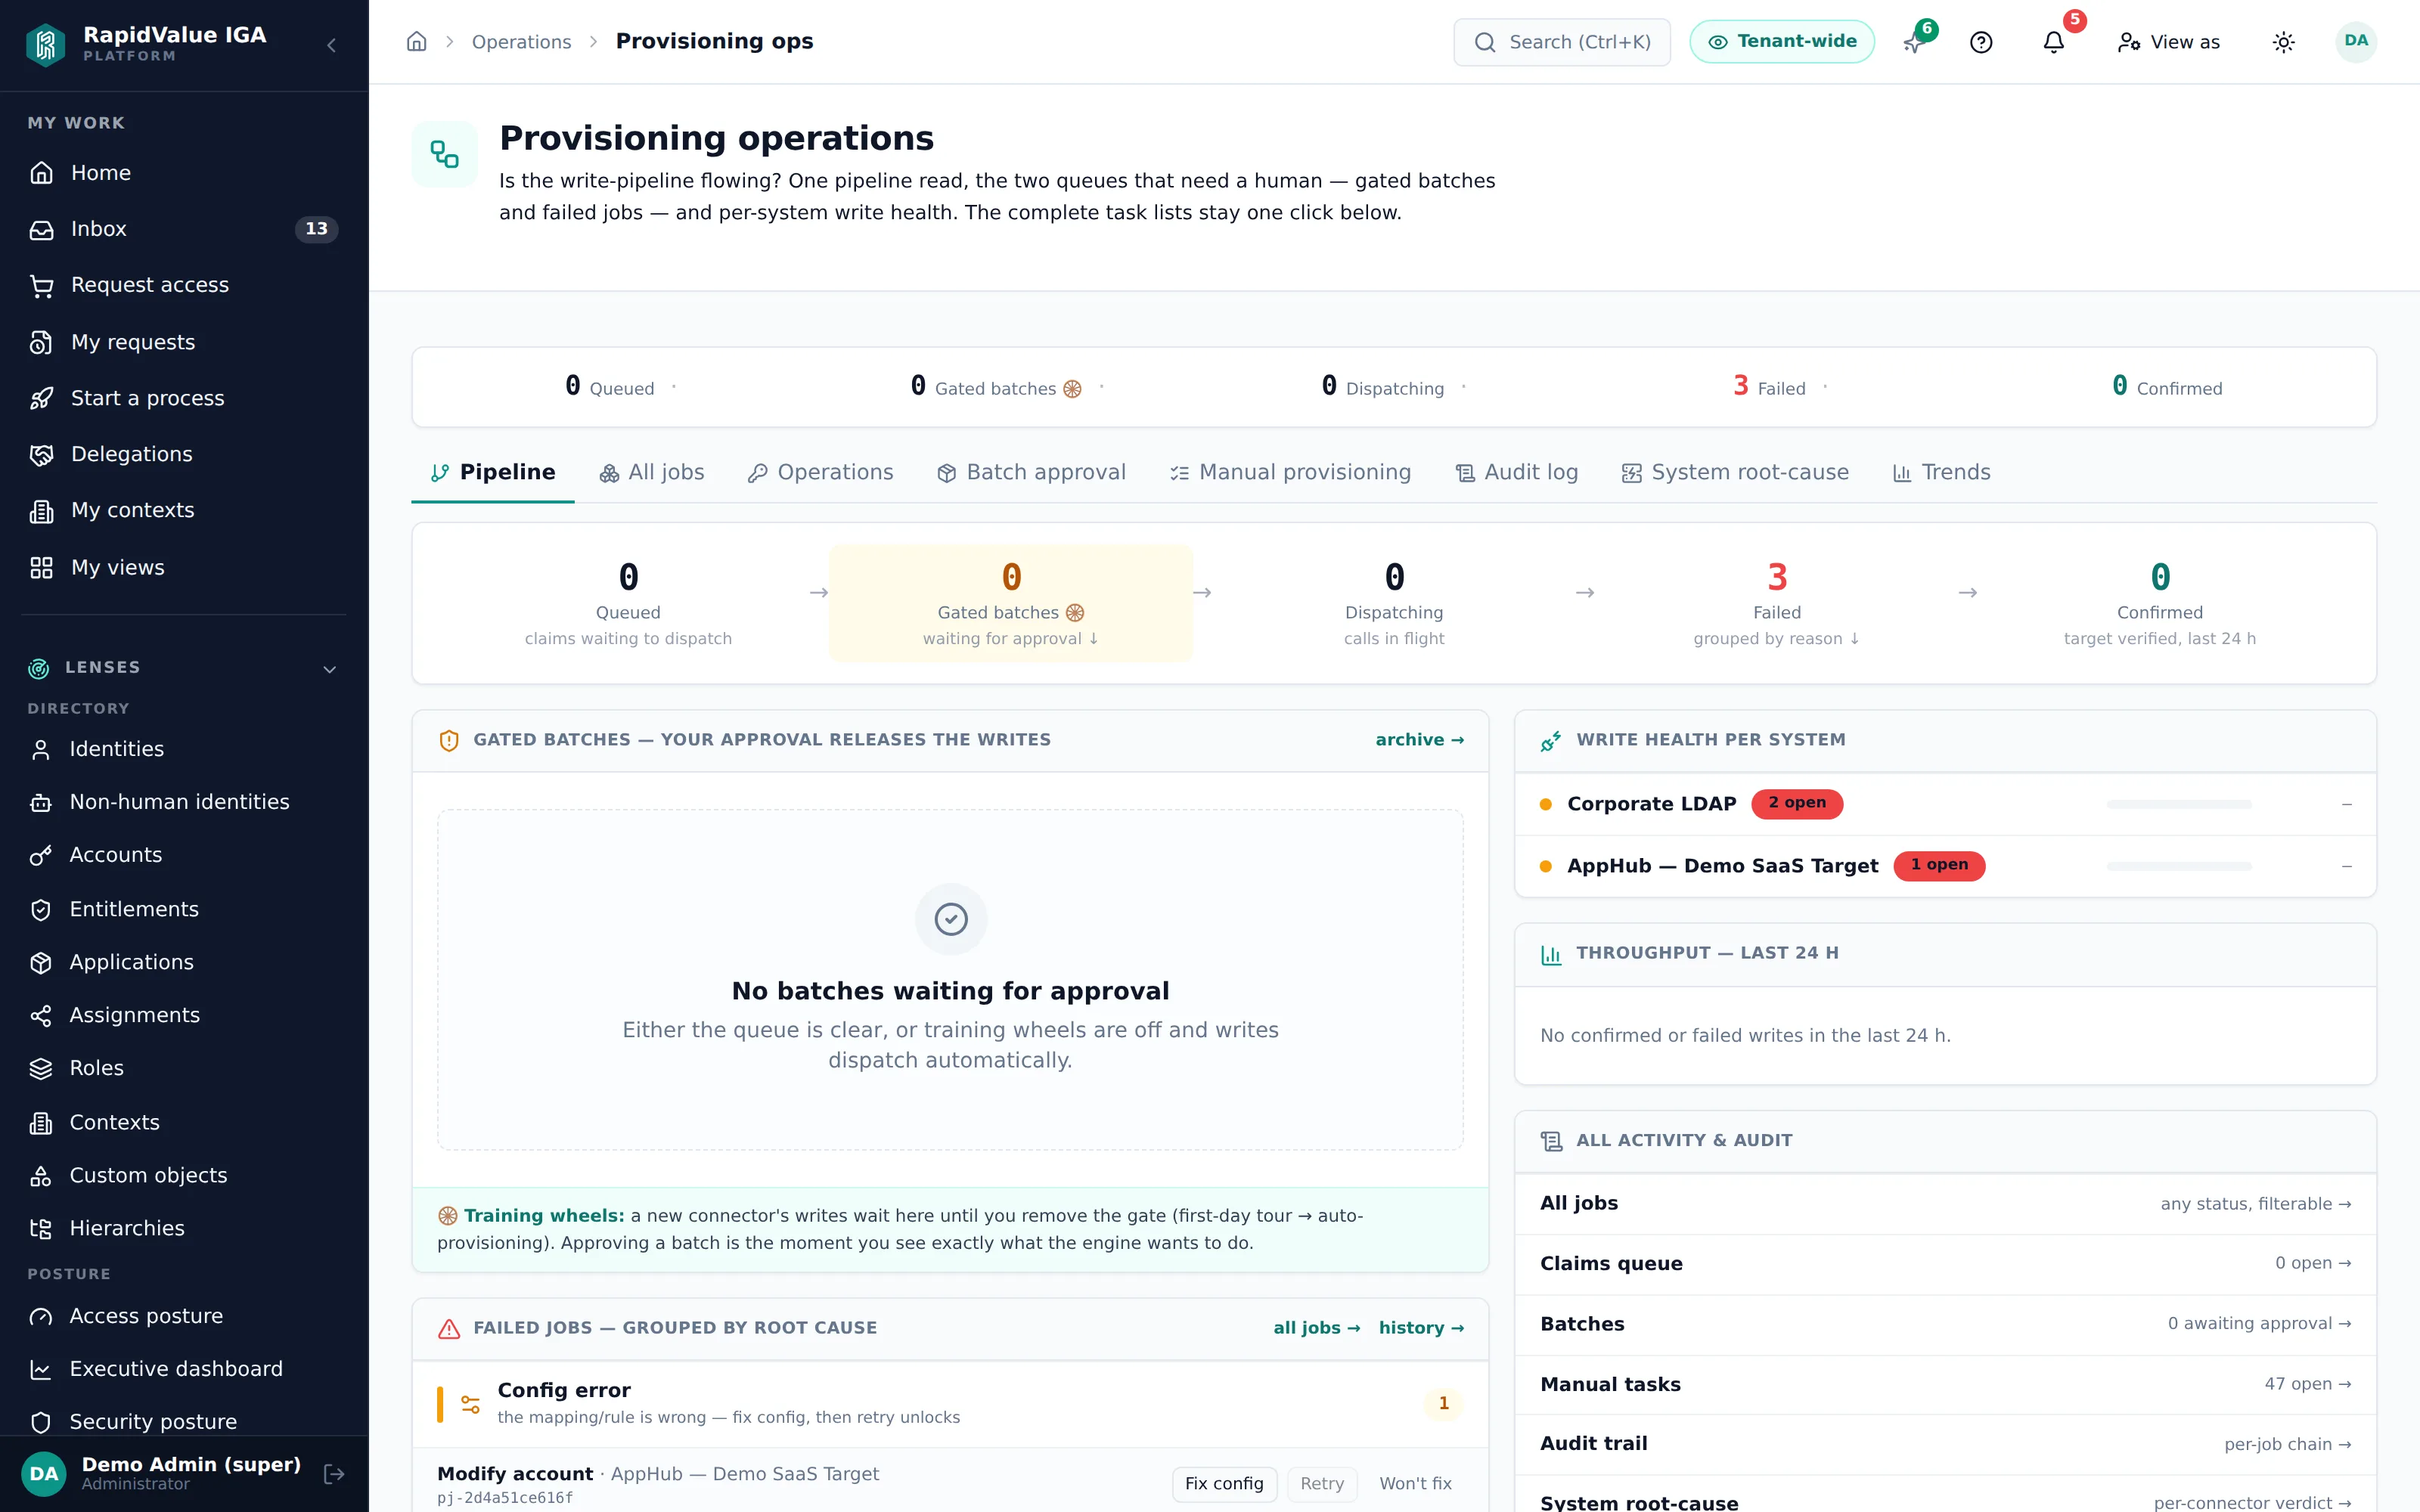Switch to the Batch approval tab
Screen dimensions: 2420x1512
1031,472
